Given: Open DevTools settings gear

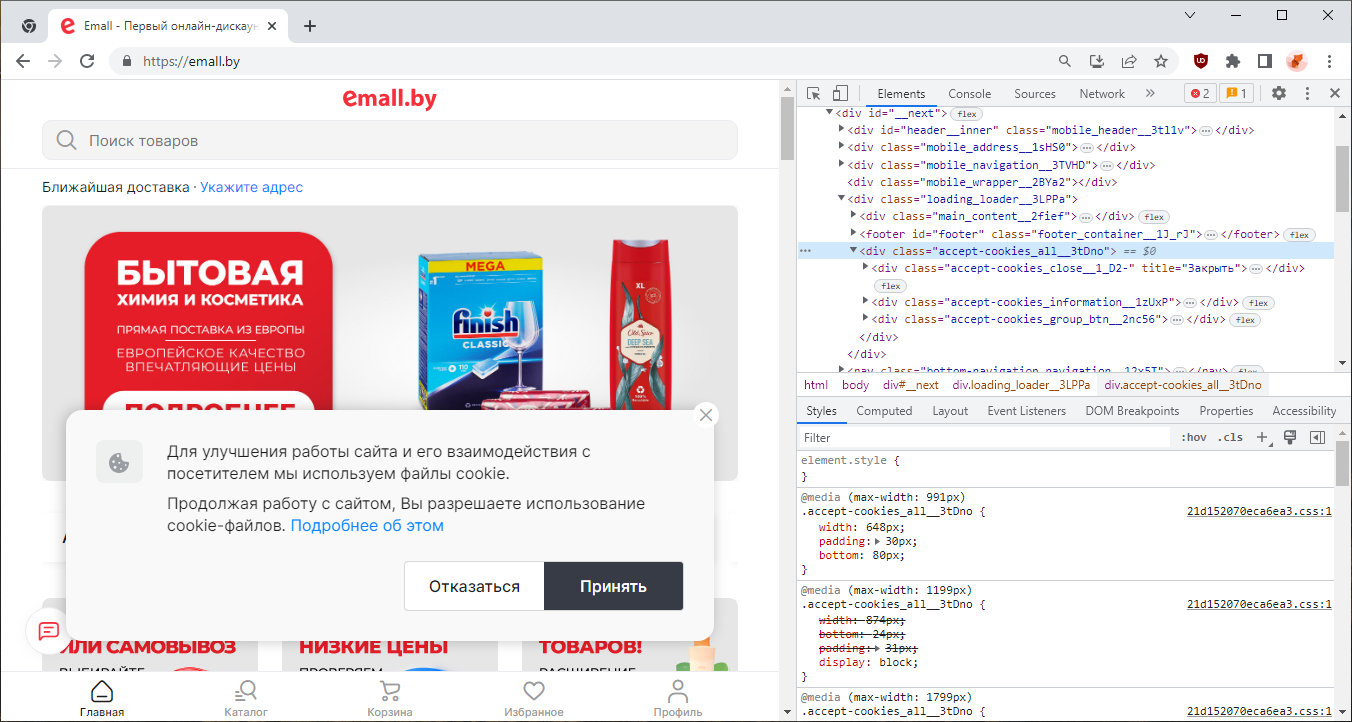Looking at the screenshot, I should point(1278,92).
